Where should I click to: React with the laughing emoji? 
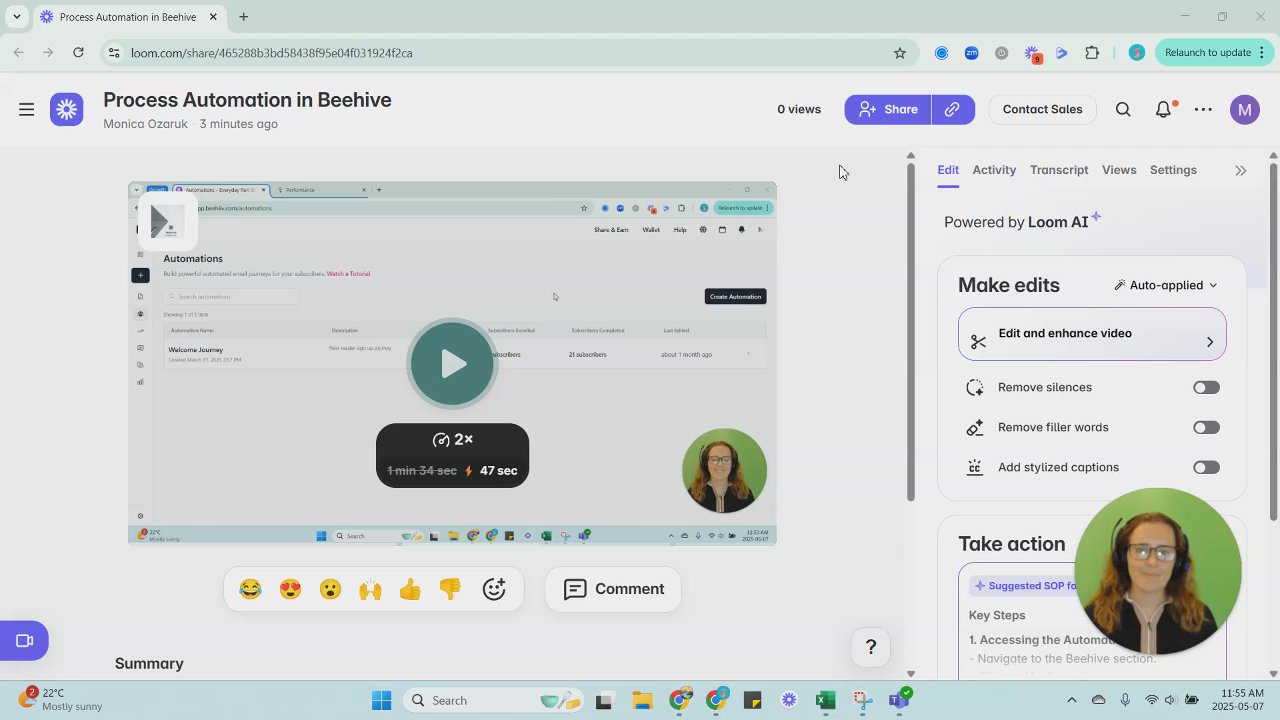(x=250, y=589)
